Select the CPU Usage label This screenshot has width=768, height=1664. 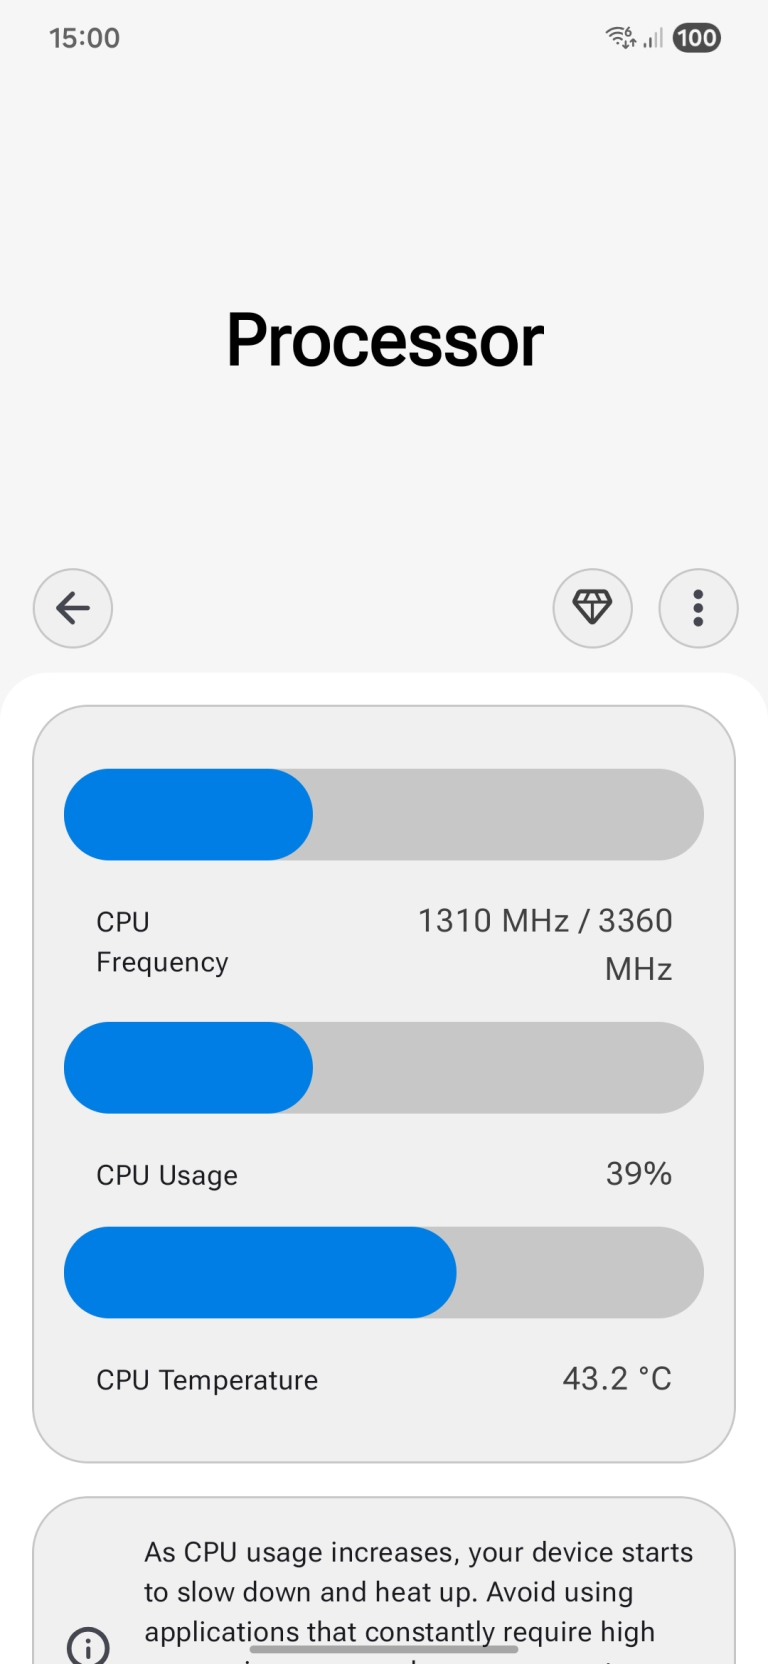click(167, 1175)
